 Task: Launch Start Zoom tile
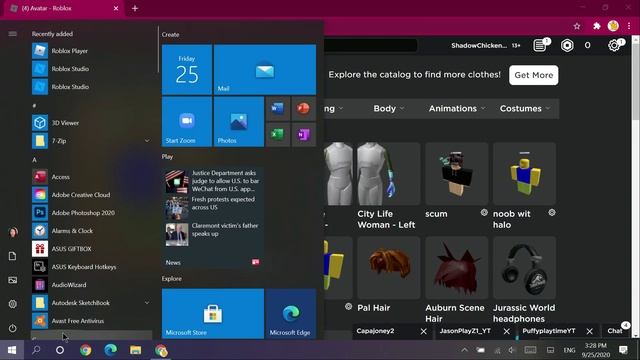coord(187,122)
